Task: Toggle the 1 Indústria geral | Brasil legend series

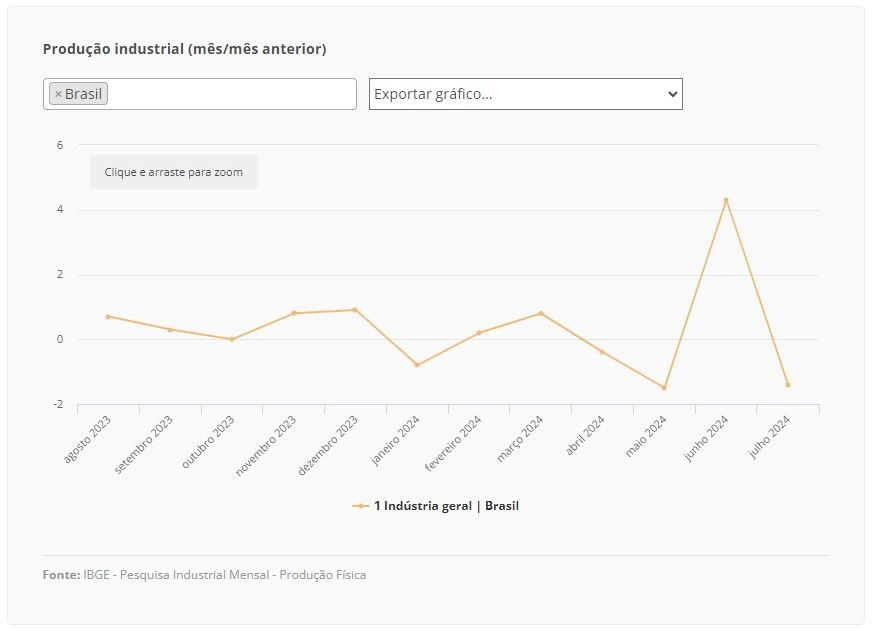Action: [435, 506]
